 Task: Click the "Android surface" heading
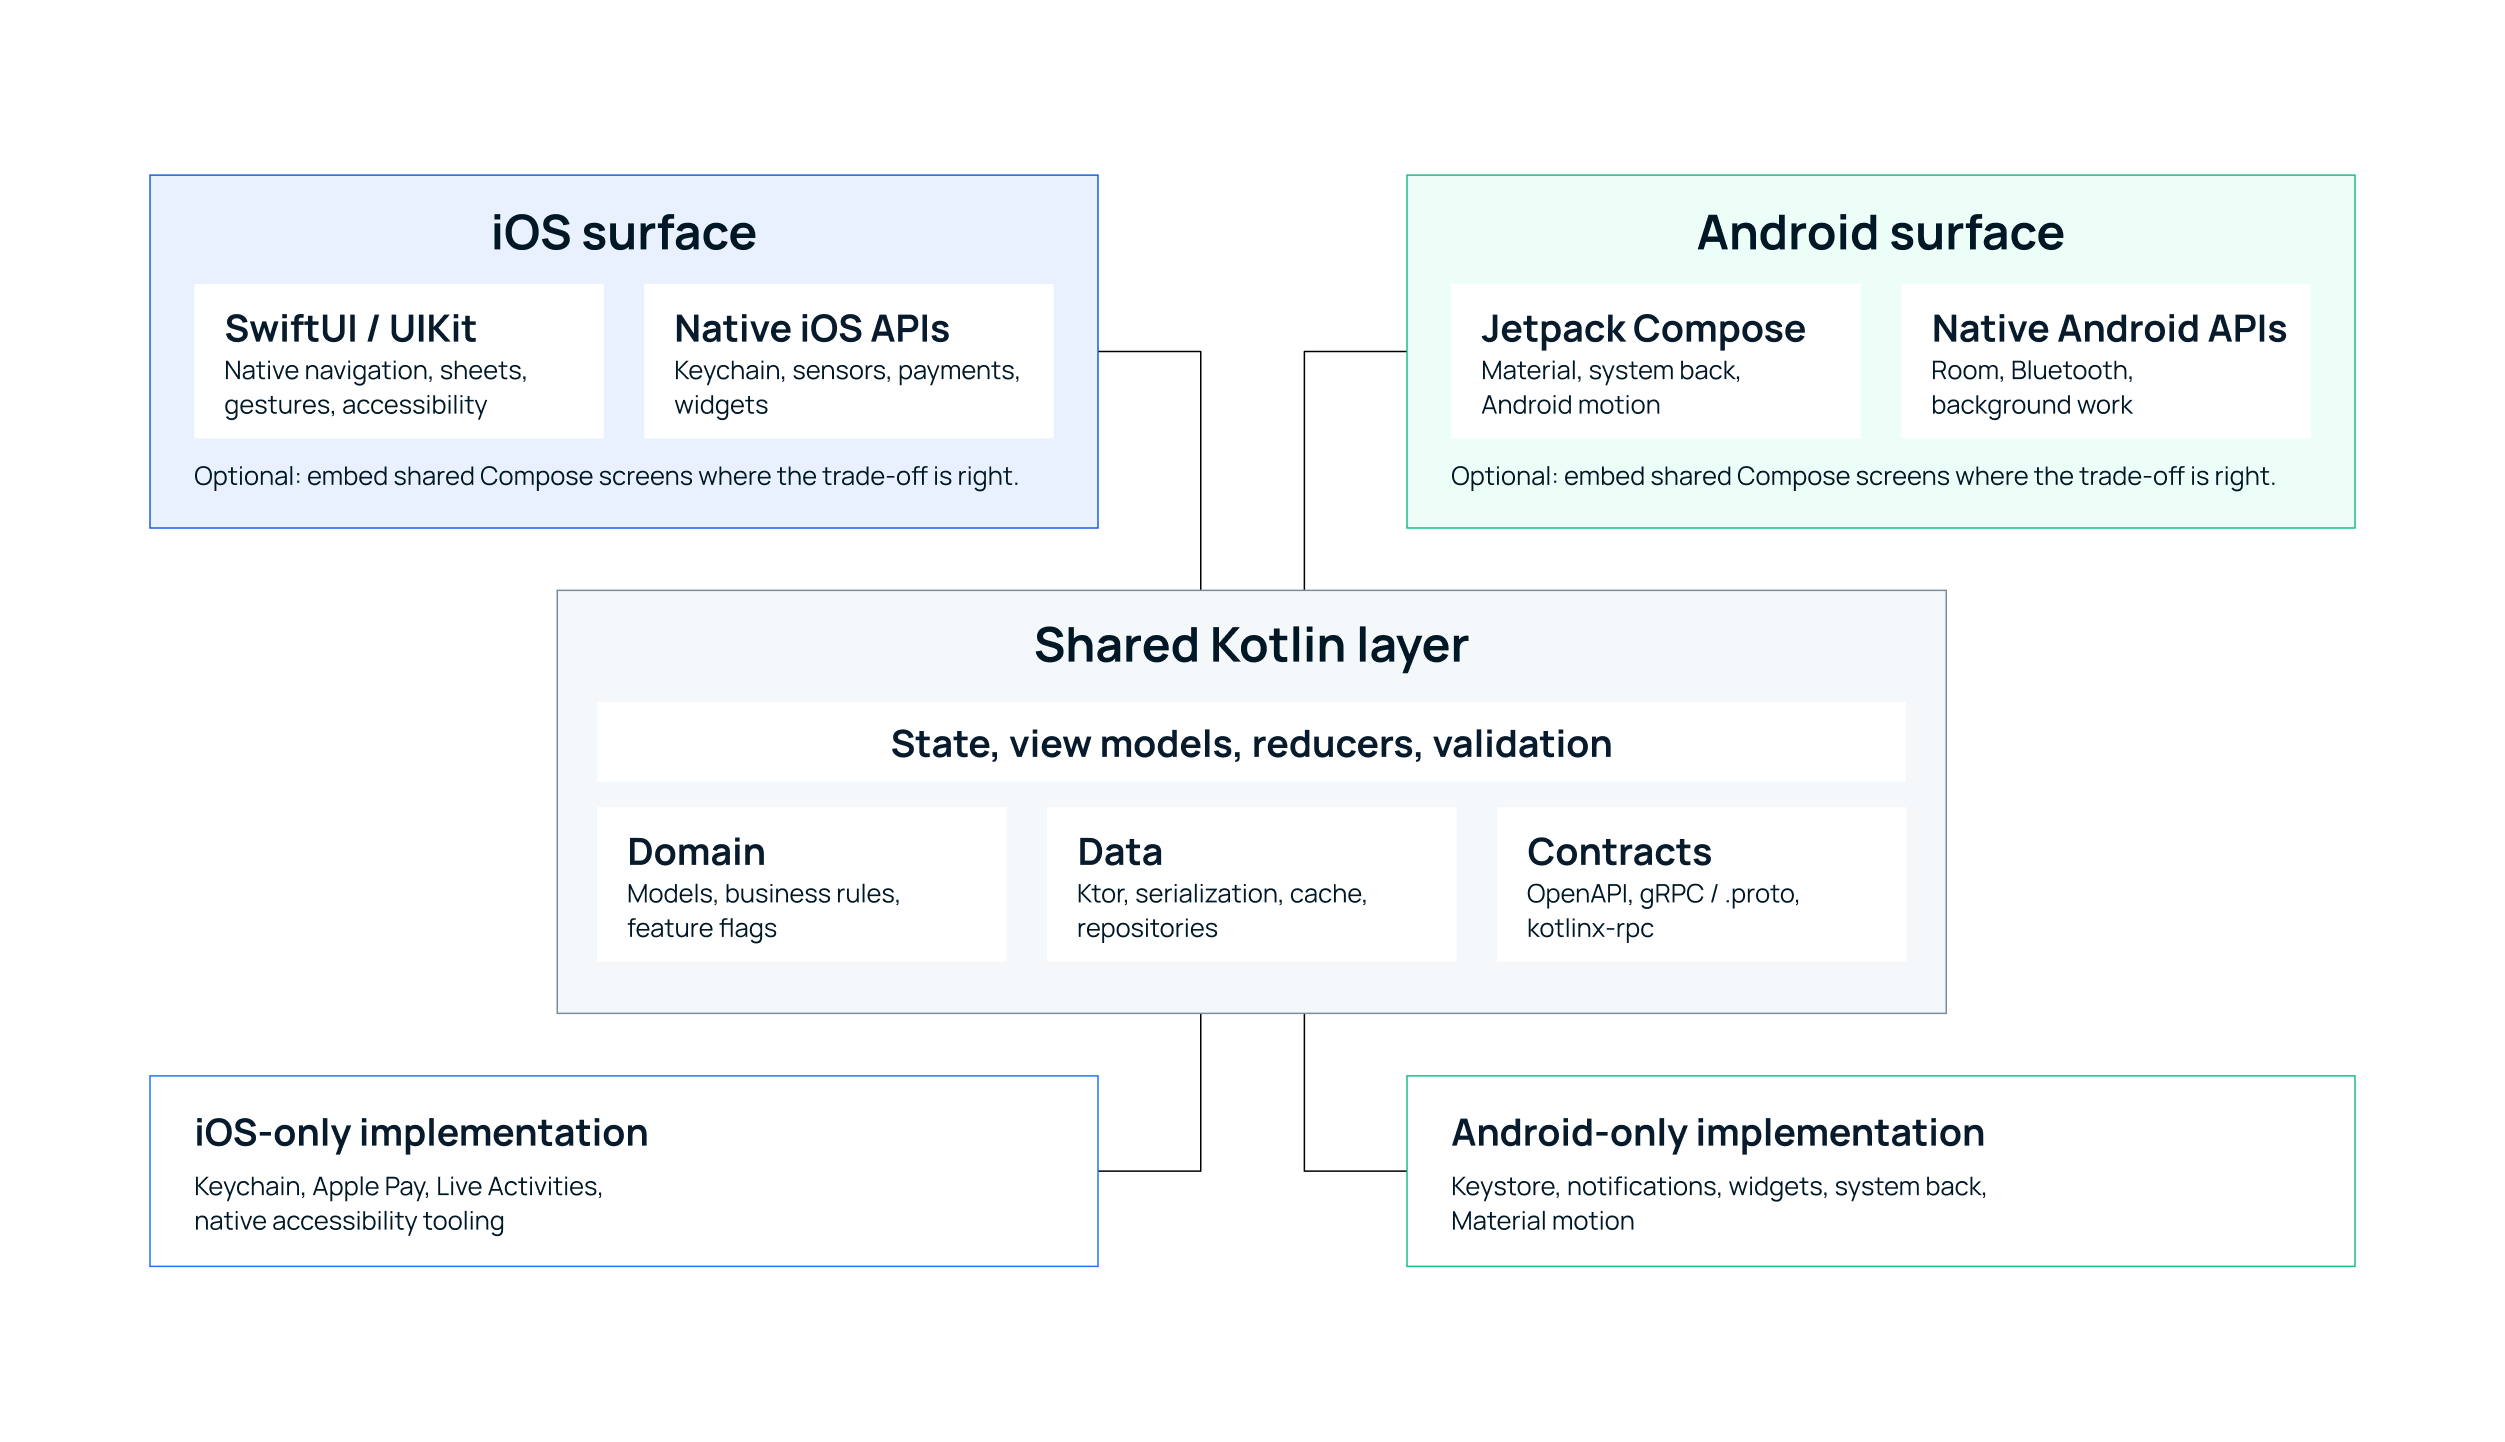[1880, 233]
